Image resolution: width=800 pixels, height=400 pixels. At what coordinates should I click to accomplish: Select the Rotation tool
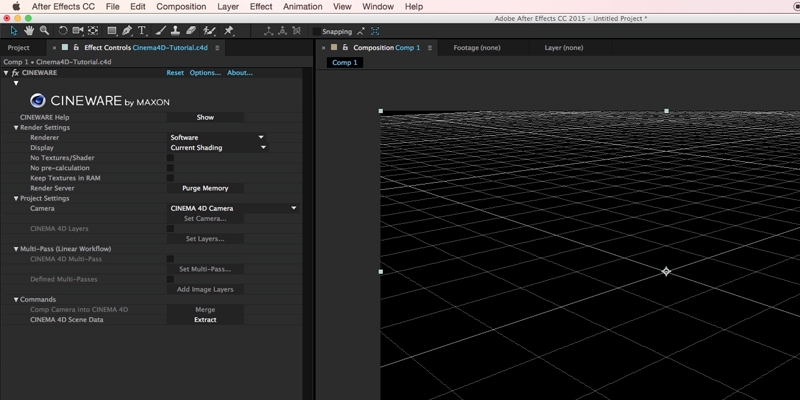(x=63, y=31)
